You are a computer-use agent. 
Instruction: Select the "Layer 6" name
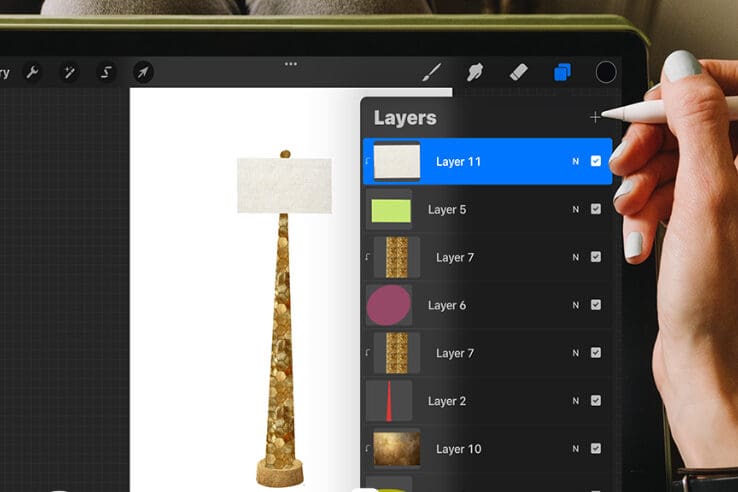click(x=447, y=306)
